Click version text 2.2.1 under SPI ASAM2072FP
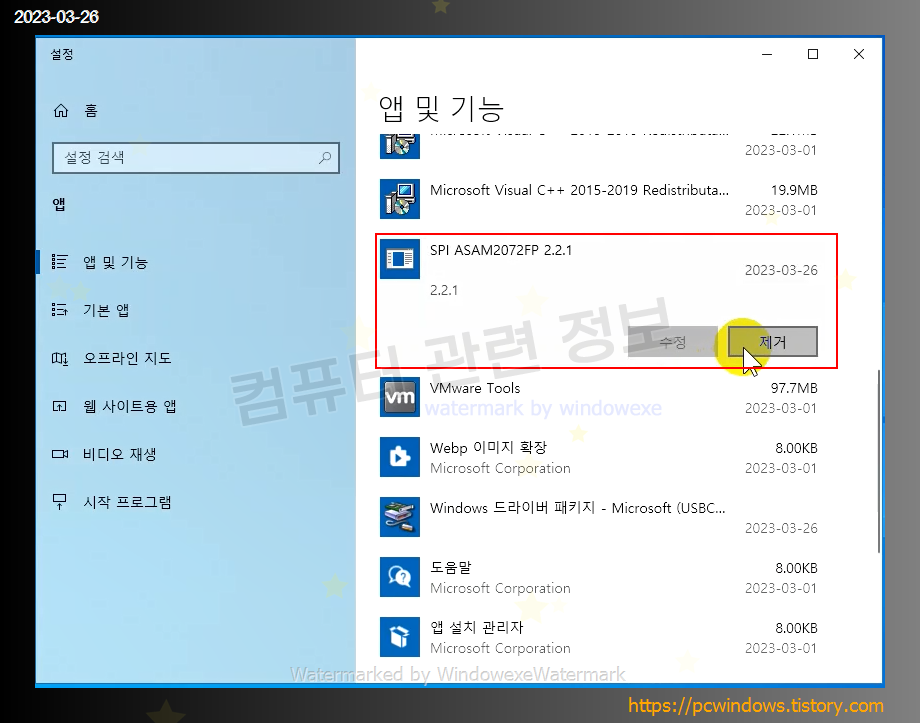Screen dimensions: 920x723 pos(444,290)
